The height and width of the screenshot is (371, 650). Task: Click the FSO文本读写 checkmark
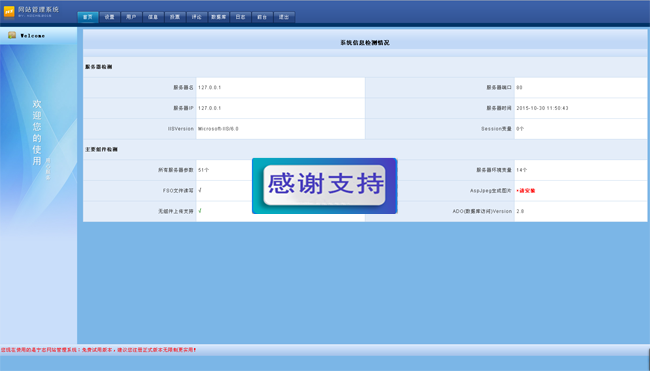point(200,190)
